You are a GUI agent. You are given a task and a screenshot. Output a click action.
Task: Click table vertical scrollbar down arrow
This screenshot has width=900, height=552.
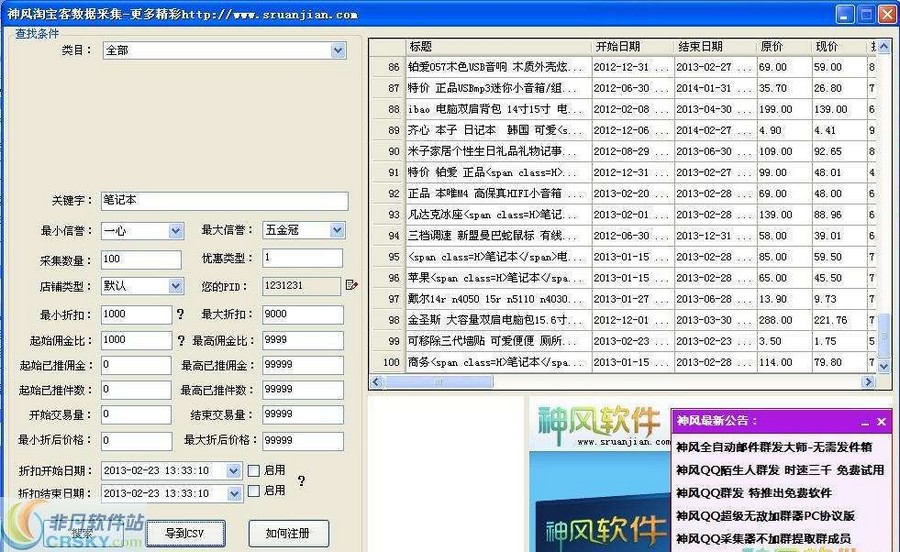(884, 366)
